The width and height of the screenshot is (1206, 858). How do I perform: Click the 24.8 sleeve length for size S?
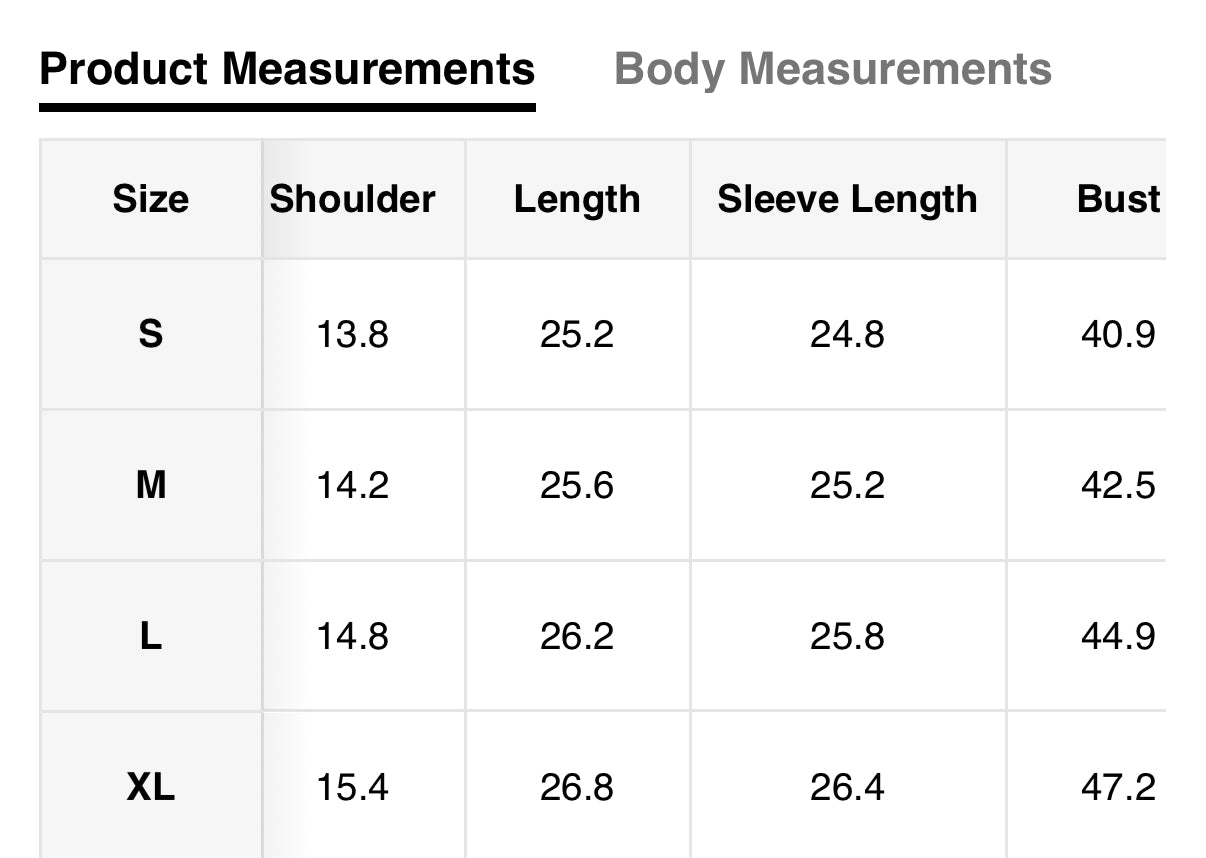tap(847, 334)
